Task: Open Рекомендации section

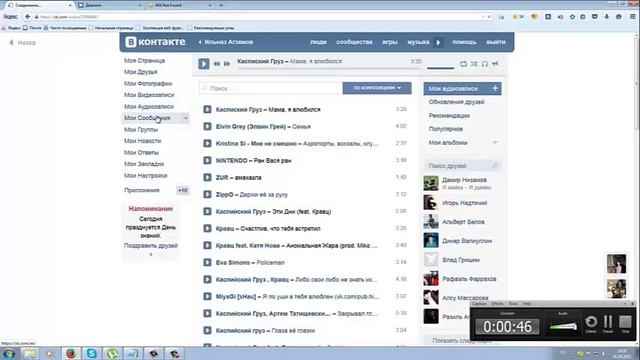Action: [449, 116]
